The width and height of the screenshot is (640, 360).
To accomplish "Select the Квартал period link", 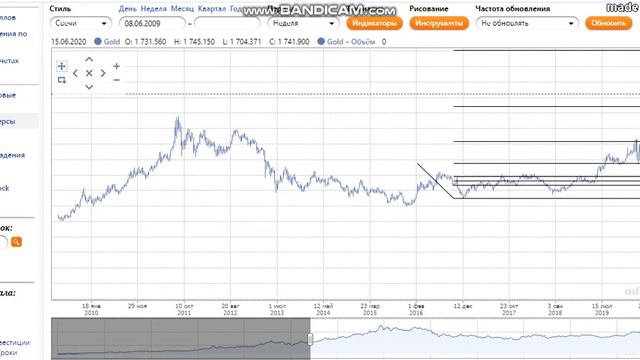I will click(212, 9).
